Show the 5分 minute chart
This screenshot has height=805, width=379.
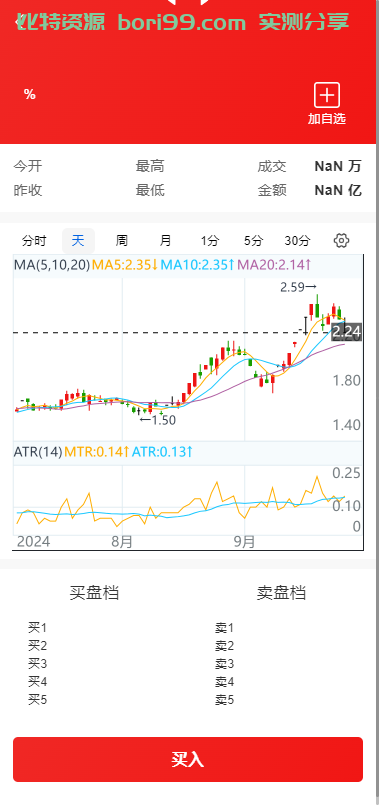coord(253,241)
